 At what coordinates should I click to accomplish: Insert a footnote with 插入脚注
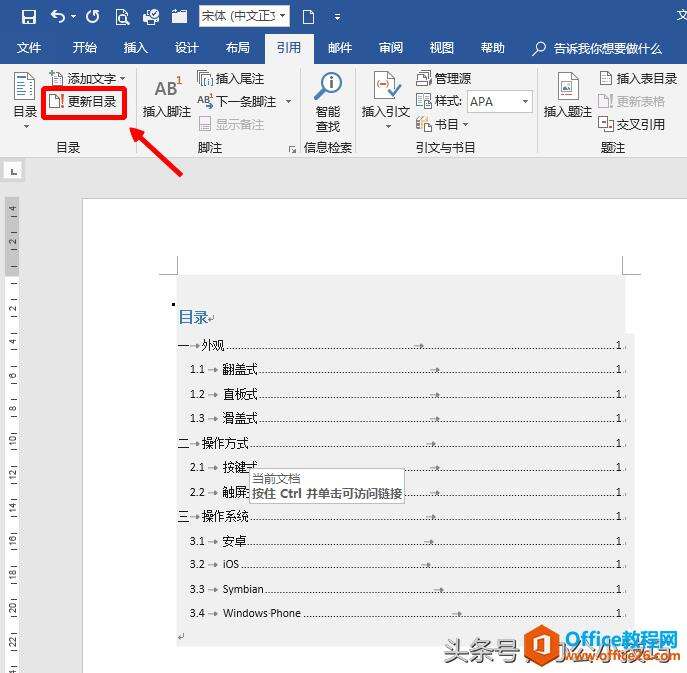coord(166,97)
